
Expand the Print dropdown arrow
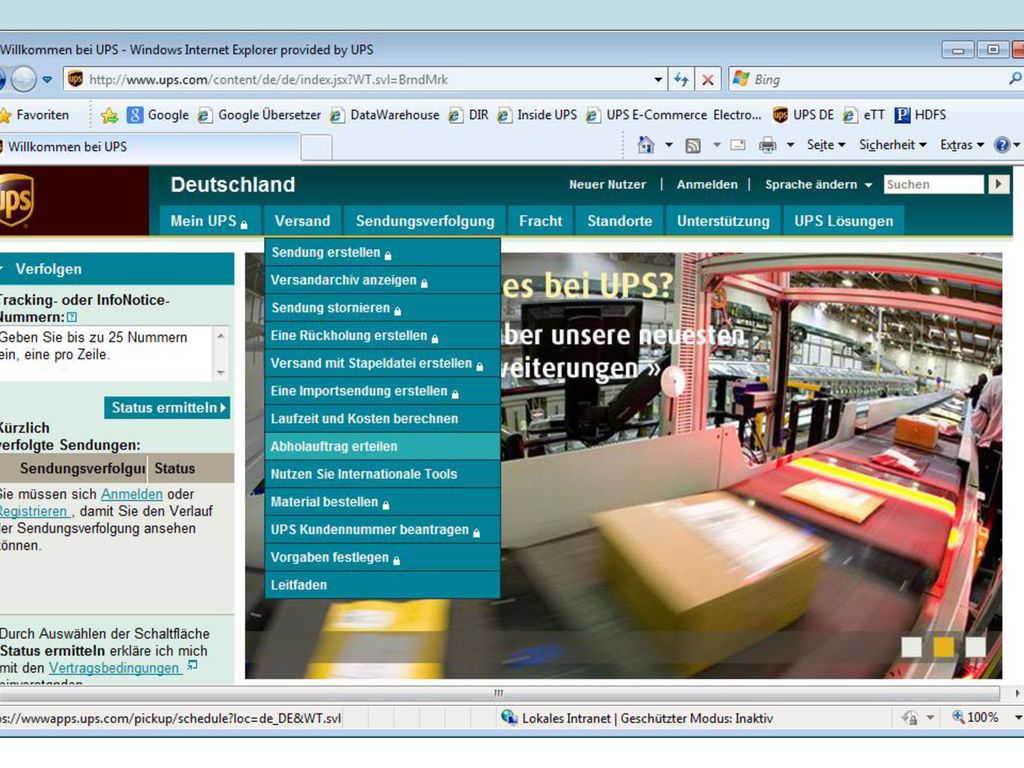coord(790,145)
